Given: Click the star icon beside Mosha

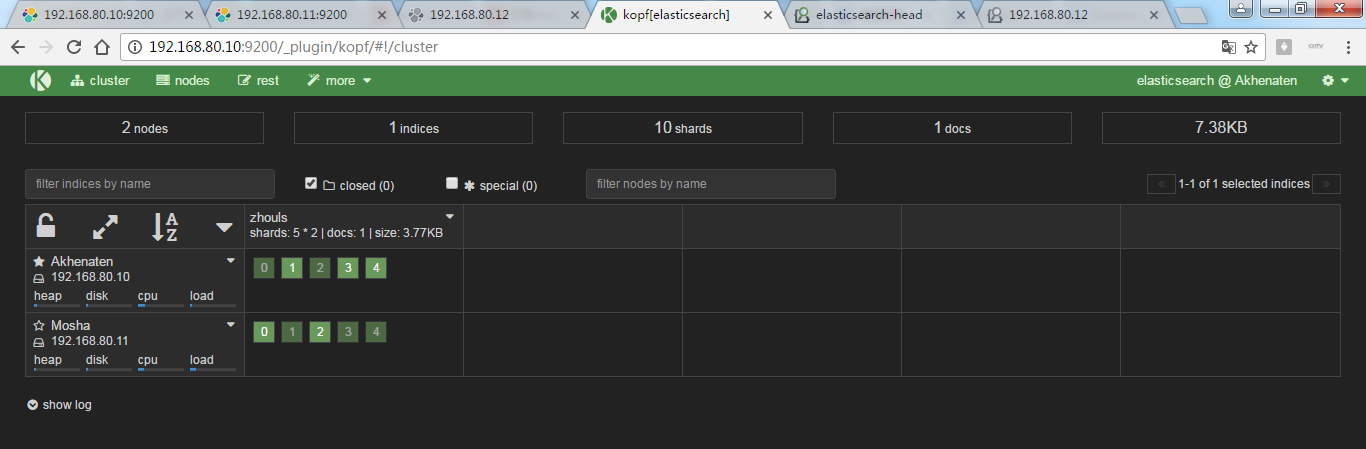Looking at the screenshot, I should pyautogui.click(x=40, y=325).
